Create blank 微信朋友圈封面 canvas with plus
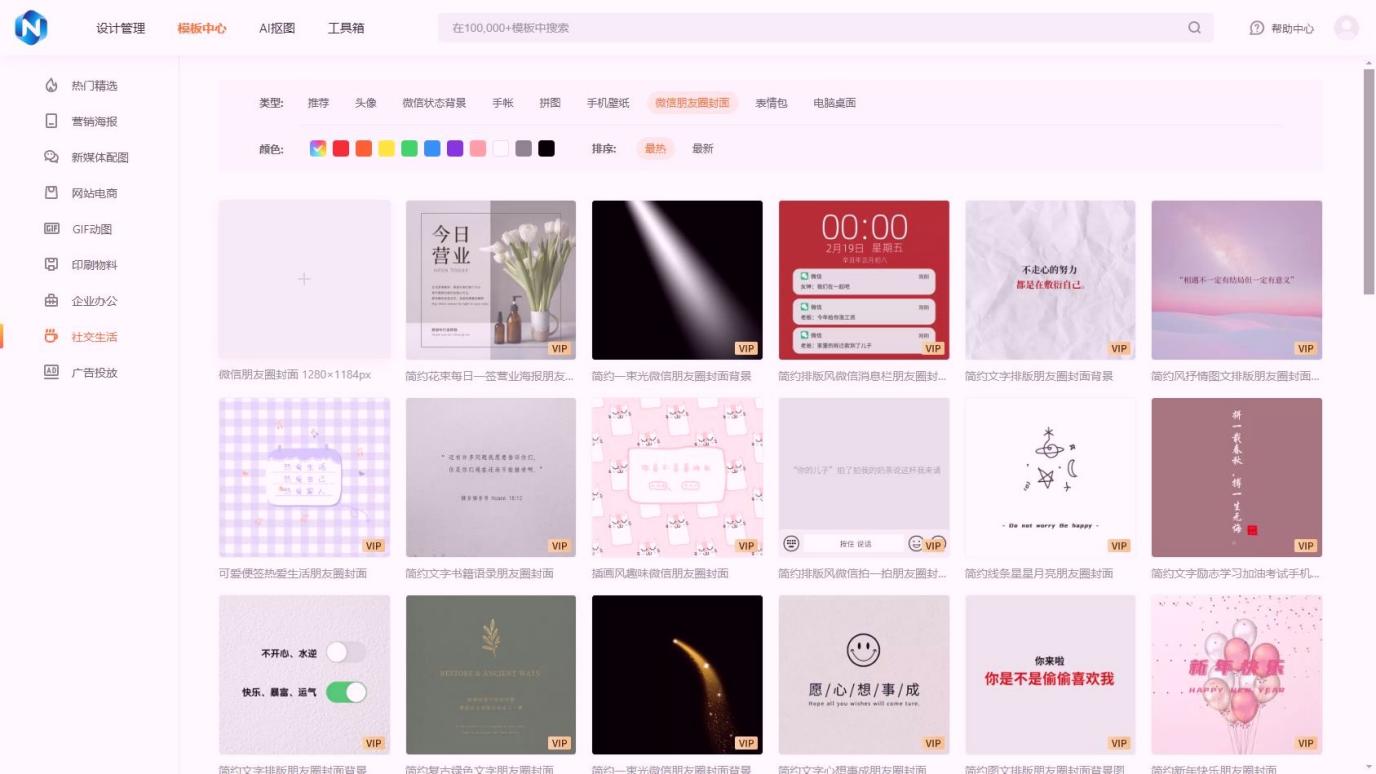This screenshot has height=774, width=1376. [304, 279]
